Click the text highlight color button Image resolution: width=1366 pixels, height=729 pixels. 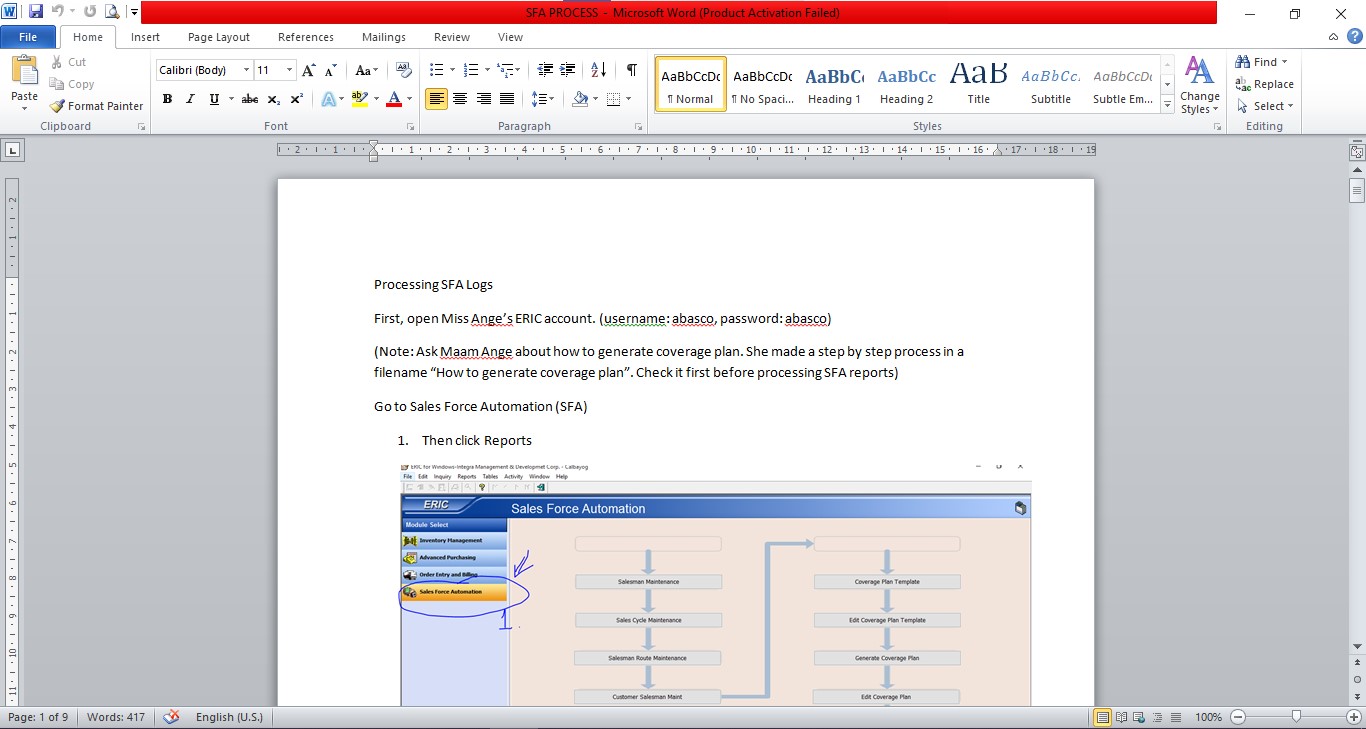coord(360,99)
